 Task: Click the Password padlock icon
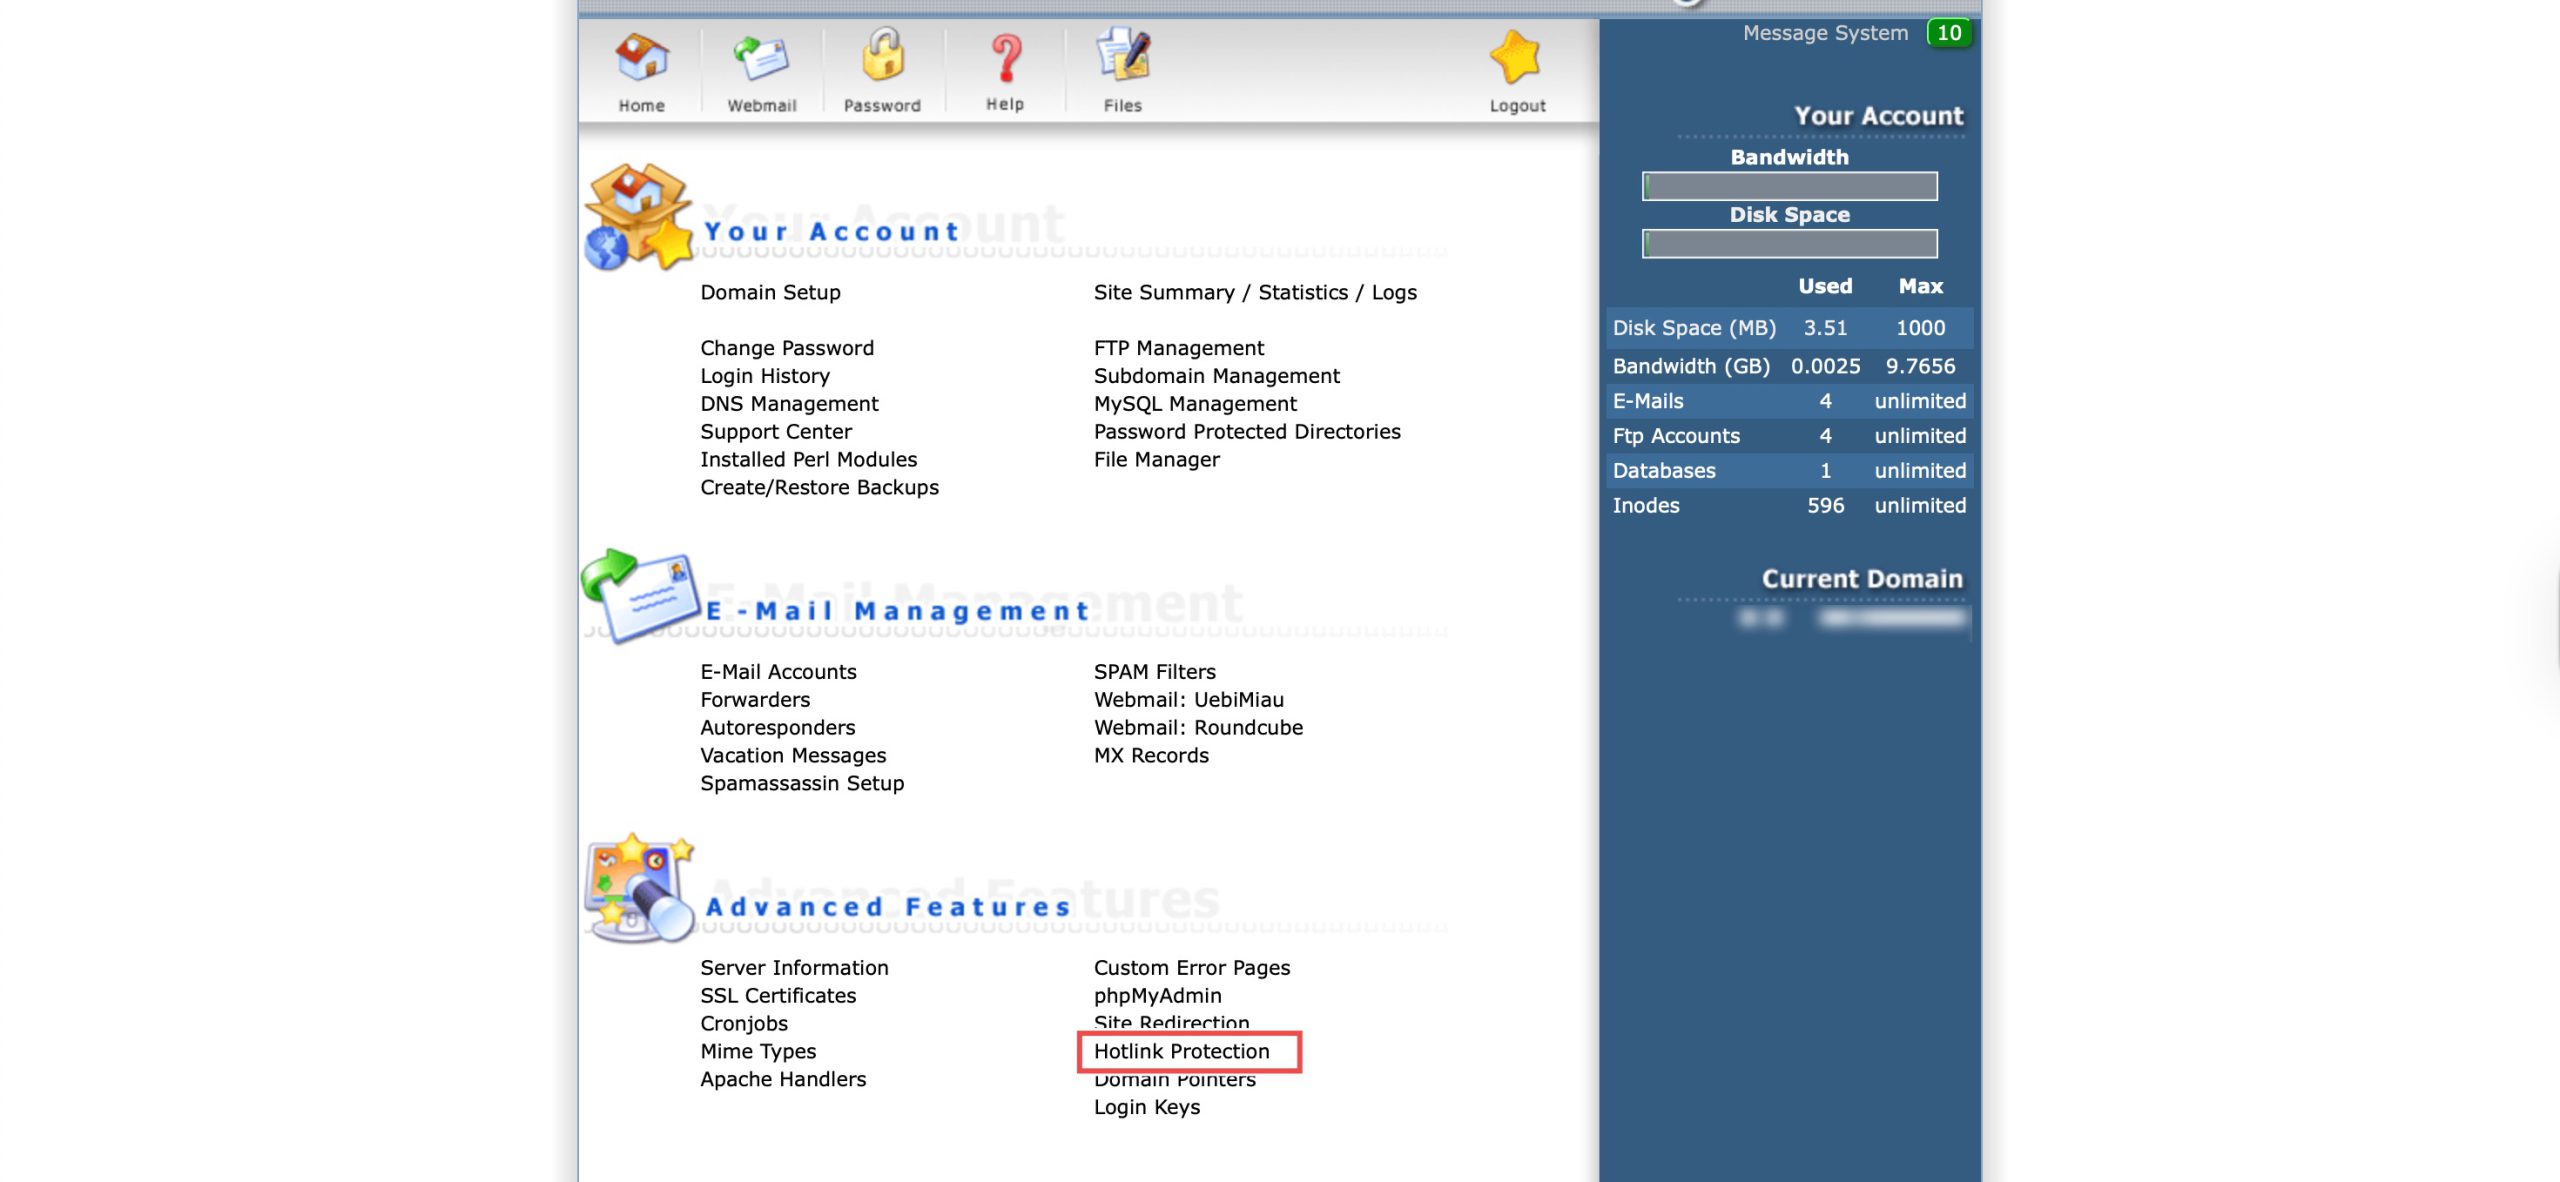(882, 56)
